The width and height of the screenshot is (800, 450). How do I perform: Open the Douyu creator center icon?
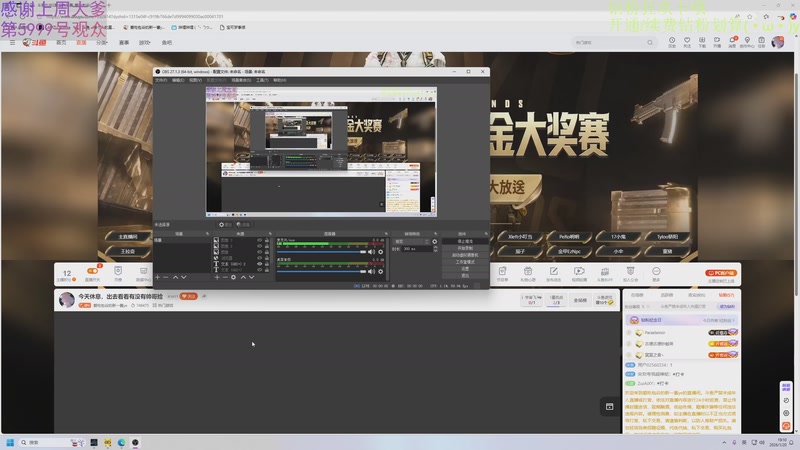coord(747,40)
